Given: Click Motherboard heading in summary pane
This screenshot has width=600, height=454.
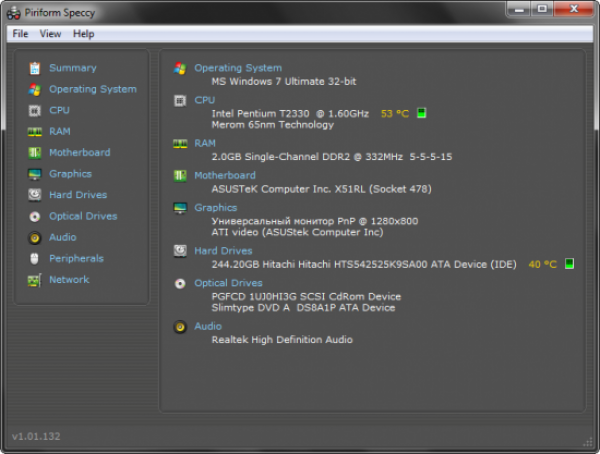Looking at the screenshot, I should 225,175.
